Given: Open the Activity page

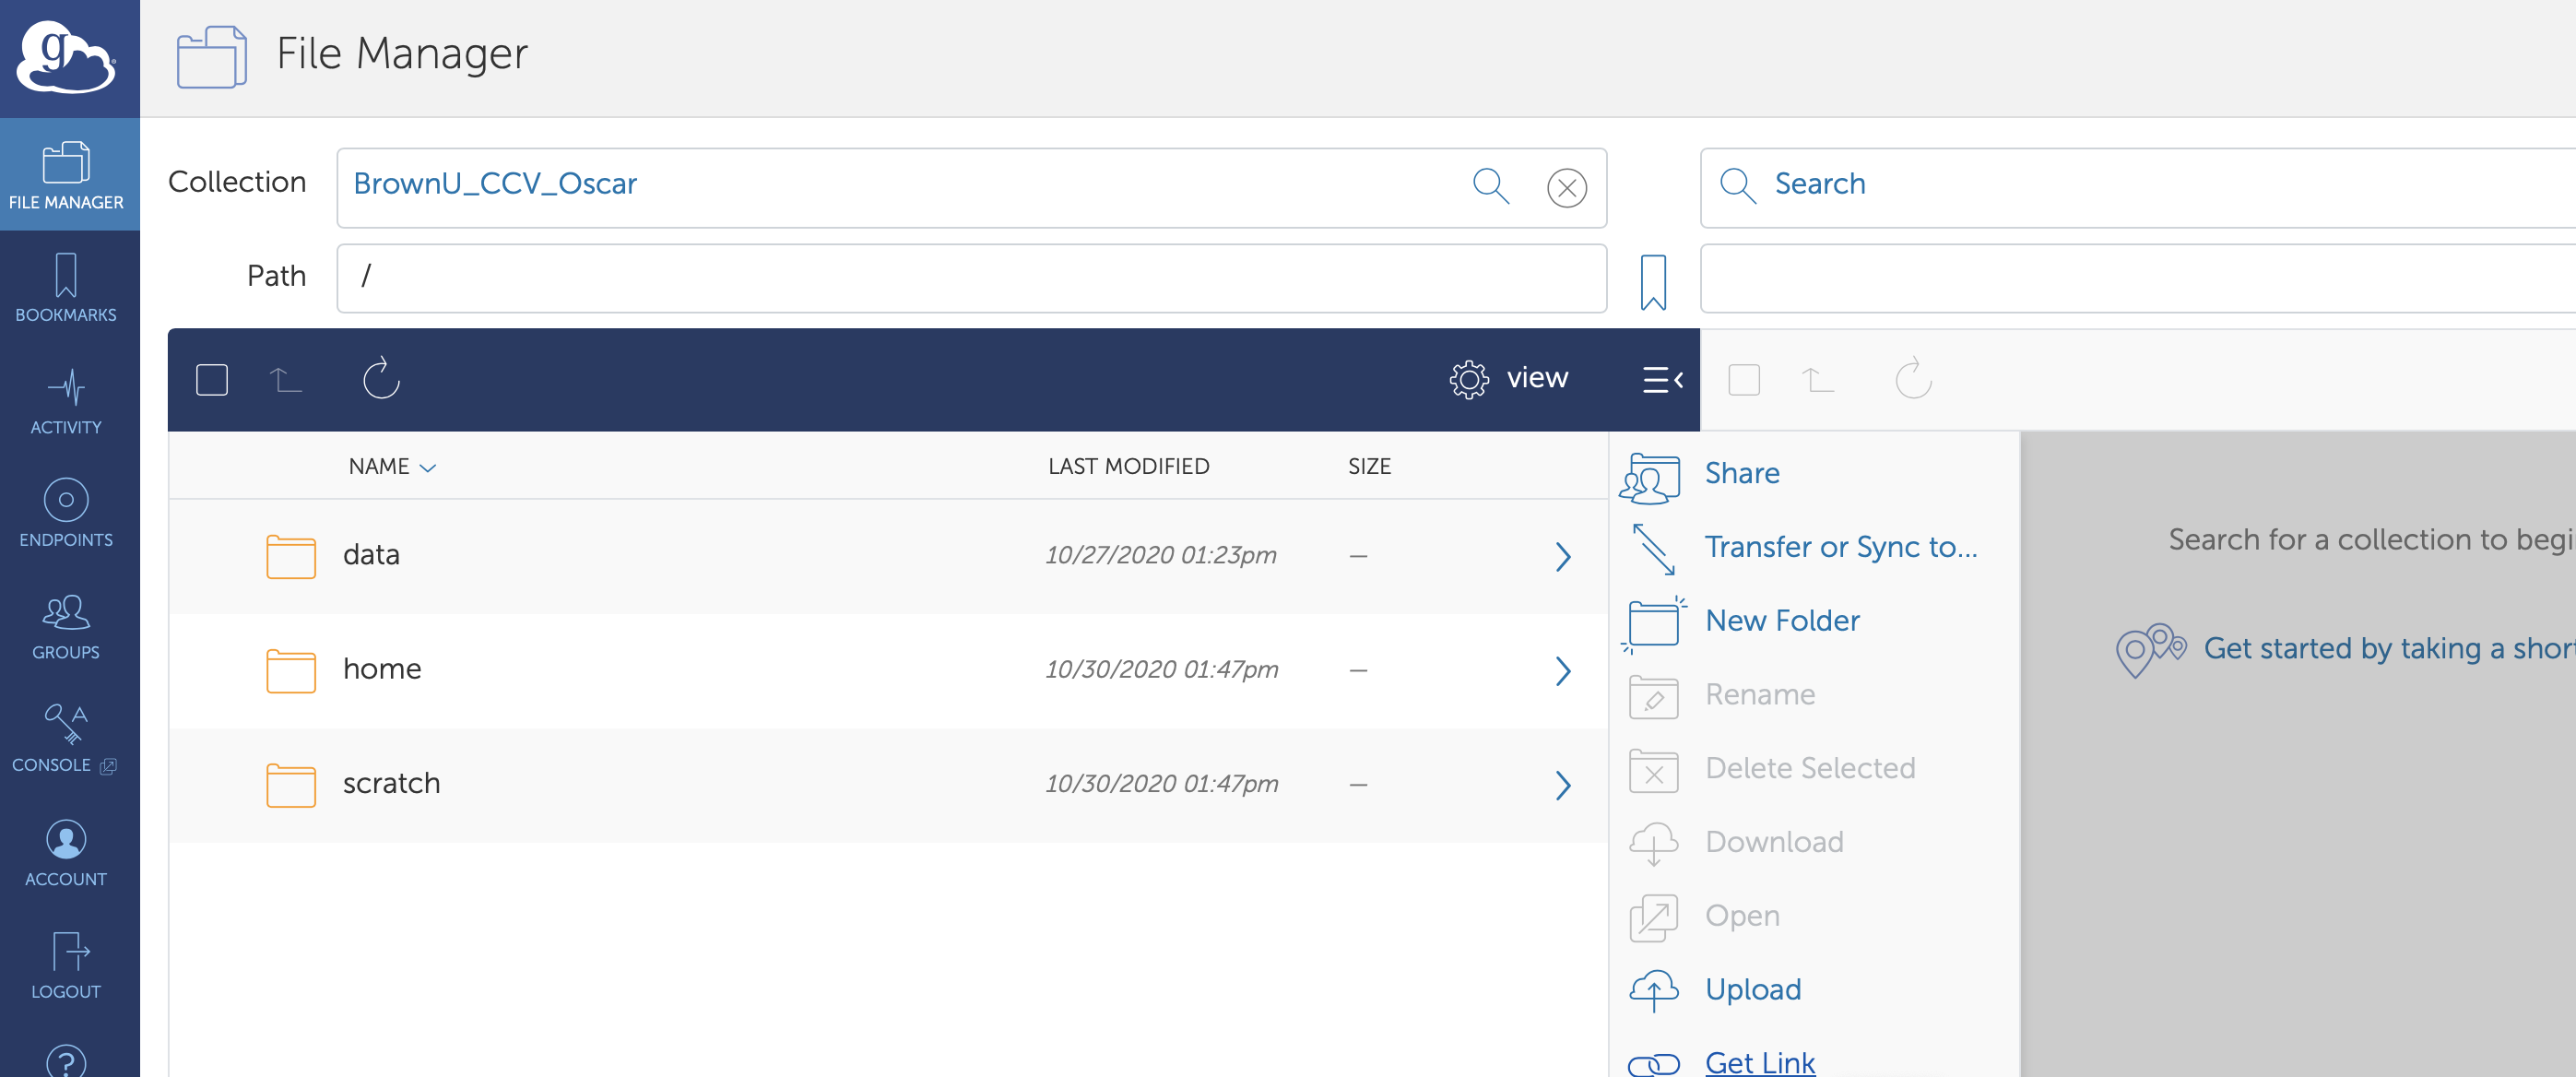Looking at the screenshot, I should pyautogui.click(x=66, y=401).
